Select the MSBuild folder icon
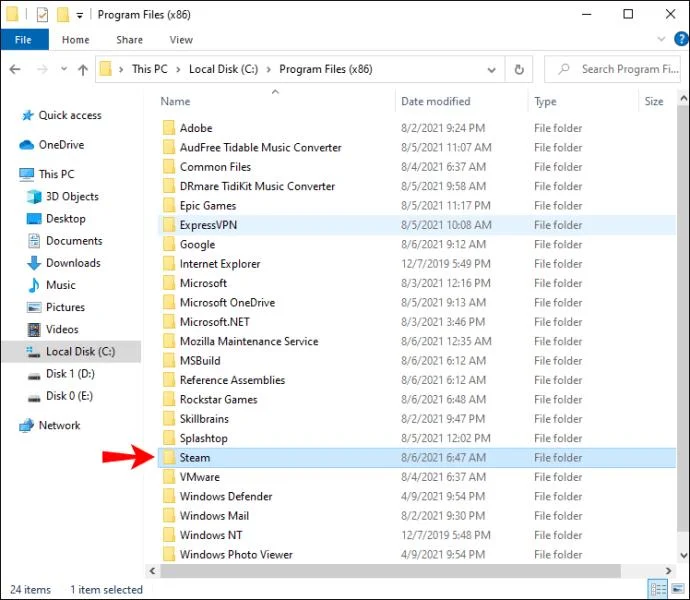Image resolution: width=690 pixels, height=600 pixels. click(169, 360)
